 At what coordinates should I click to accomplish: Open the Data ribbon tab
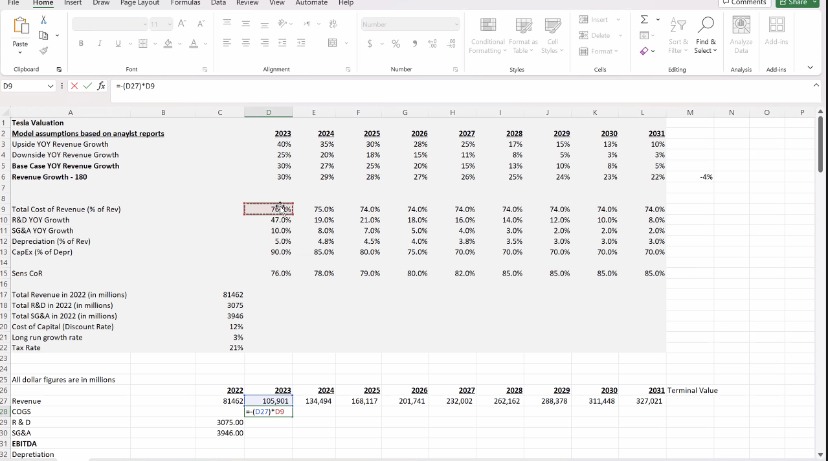pos(219,3)
